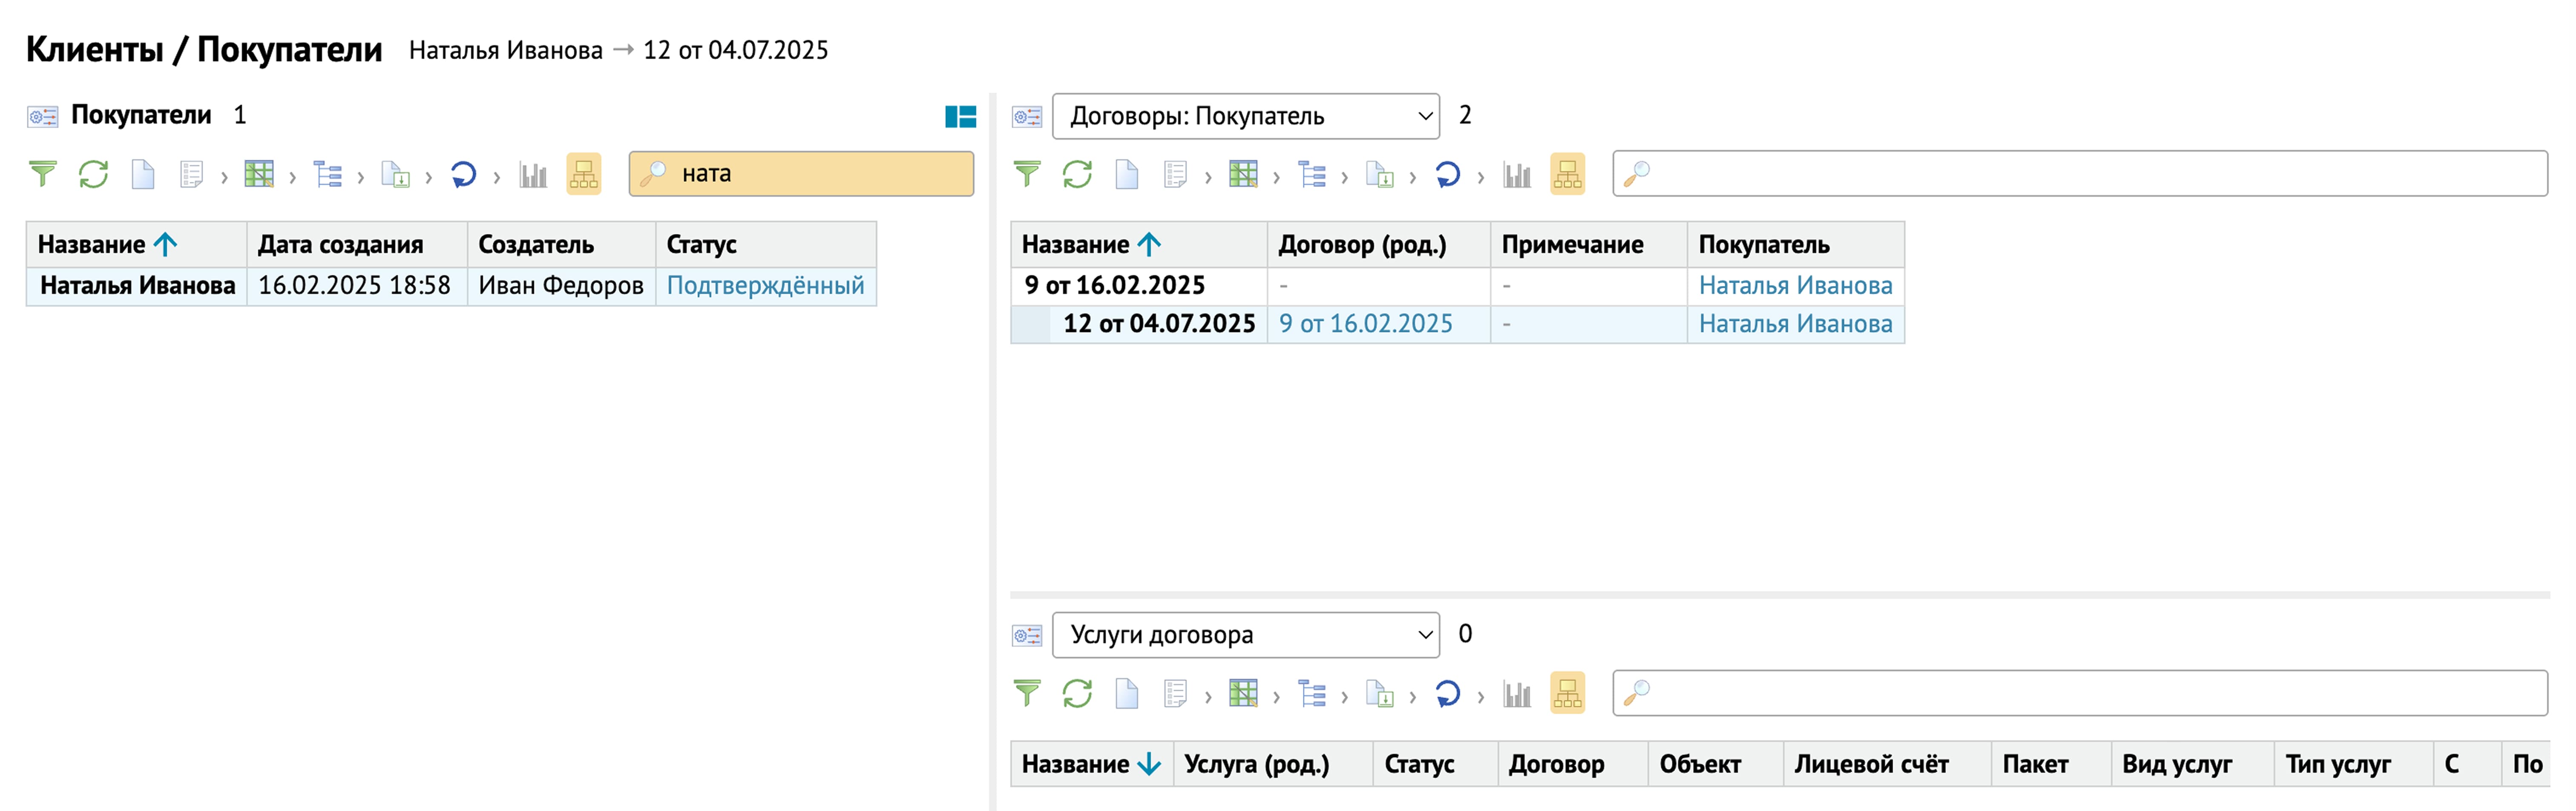
Task: Open the bar chart icon in the Договоры toolbar
Action: [1517, 174]
